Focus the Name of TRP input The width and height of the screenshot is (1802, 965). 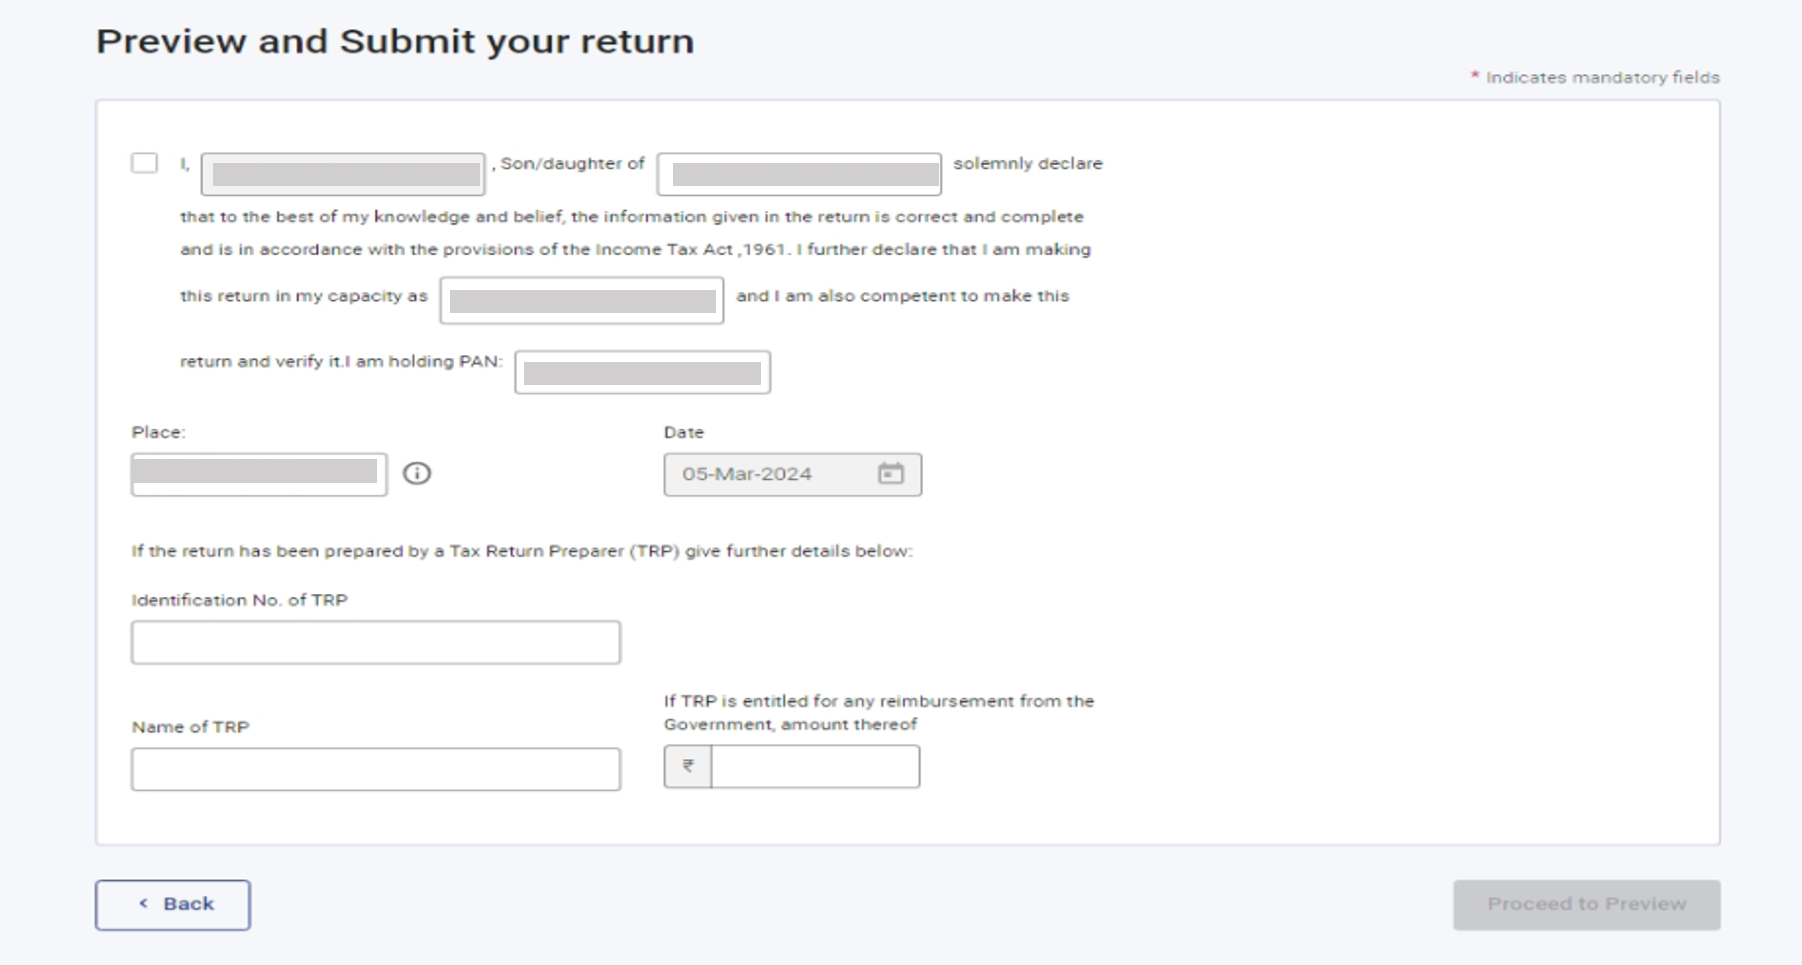tap(375, 769)
